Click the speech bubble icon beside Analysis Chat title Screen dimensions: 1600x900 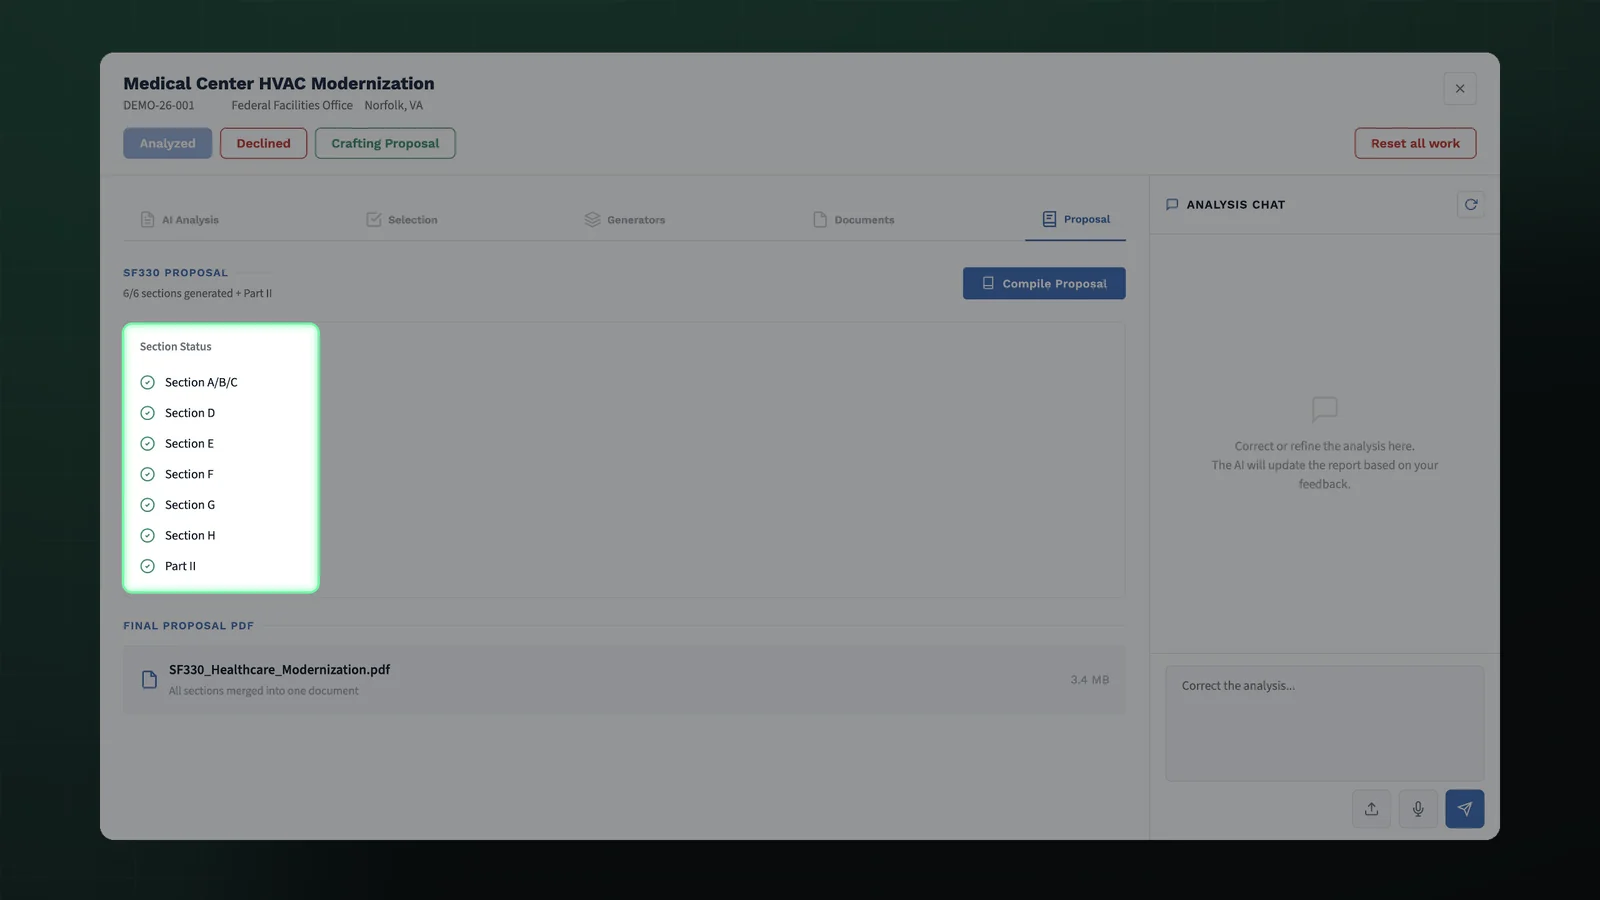[x=1172, y=205]
